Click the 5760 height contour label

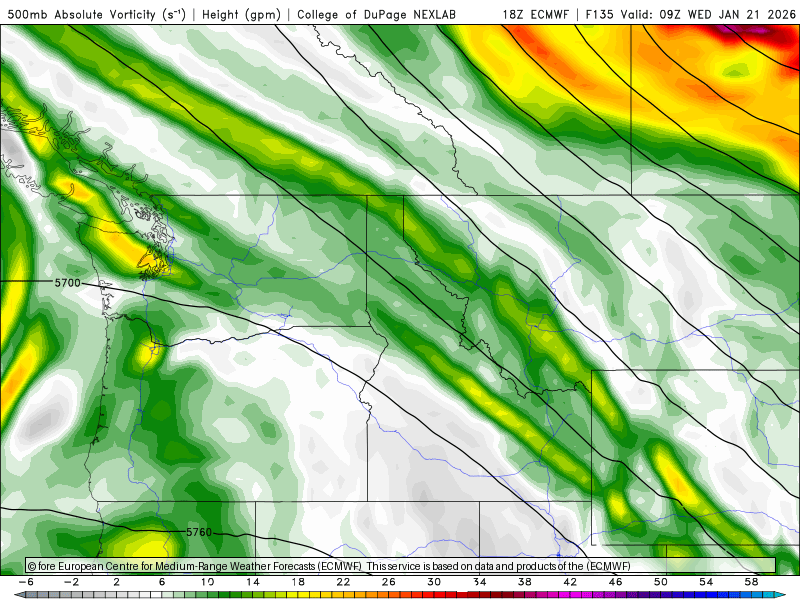[198, 532]
